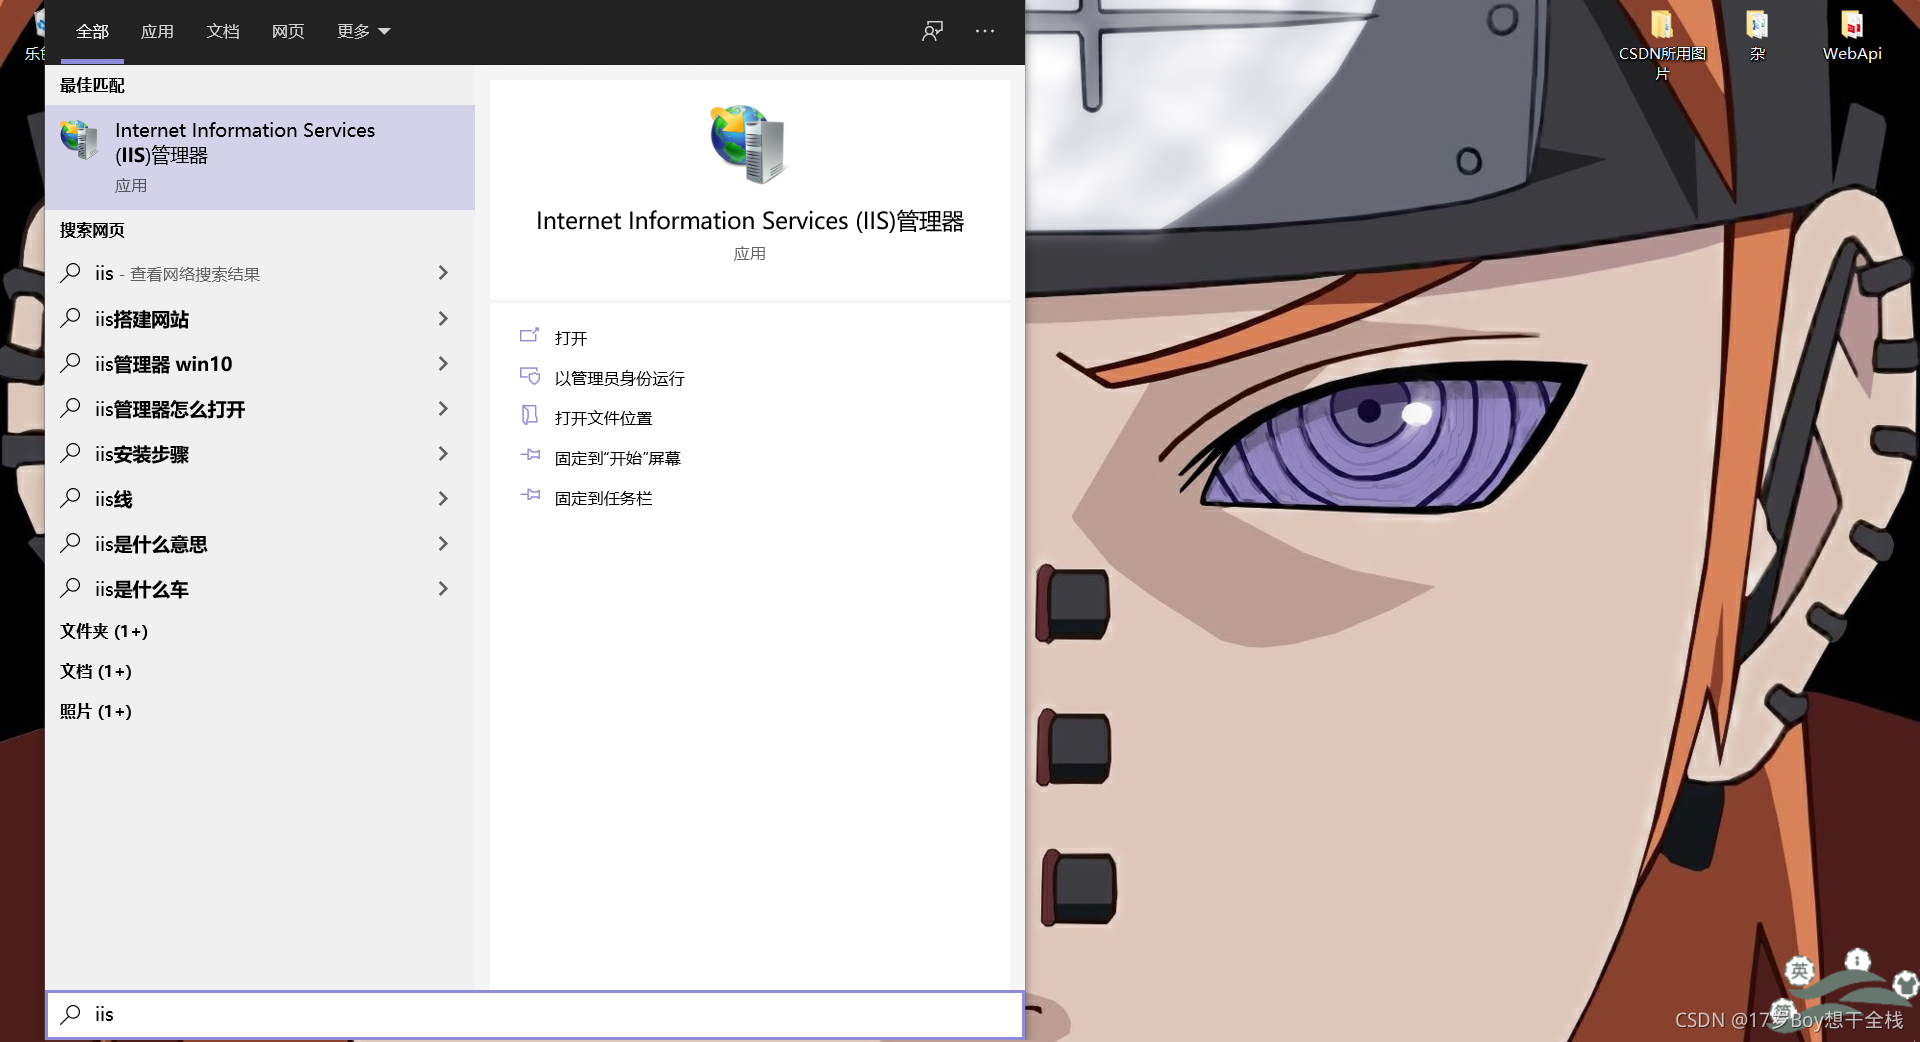Click the iis - 查看网络搜索结果 suggestion text
Image resolution: width=1920 pixels, height=1042 pixels.
point(177,273)
